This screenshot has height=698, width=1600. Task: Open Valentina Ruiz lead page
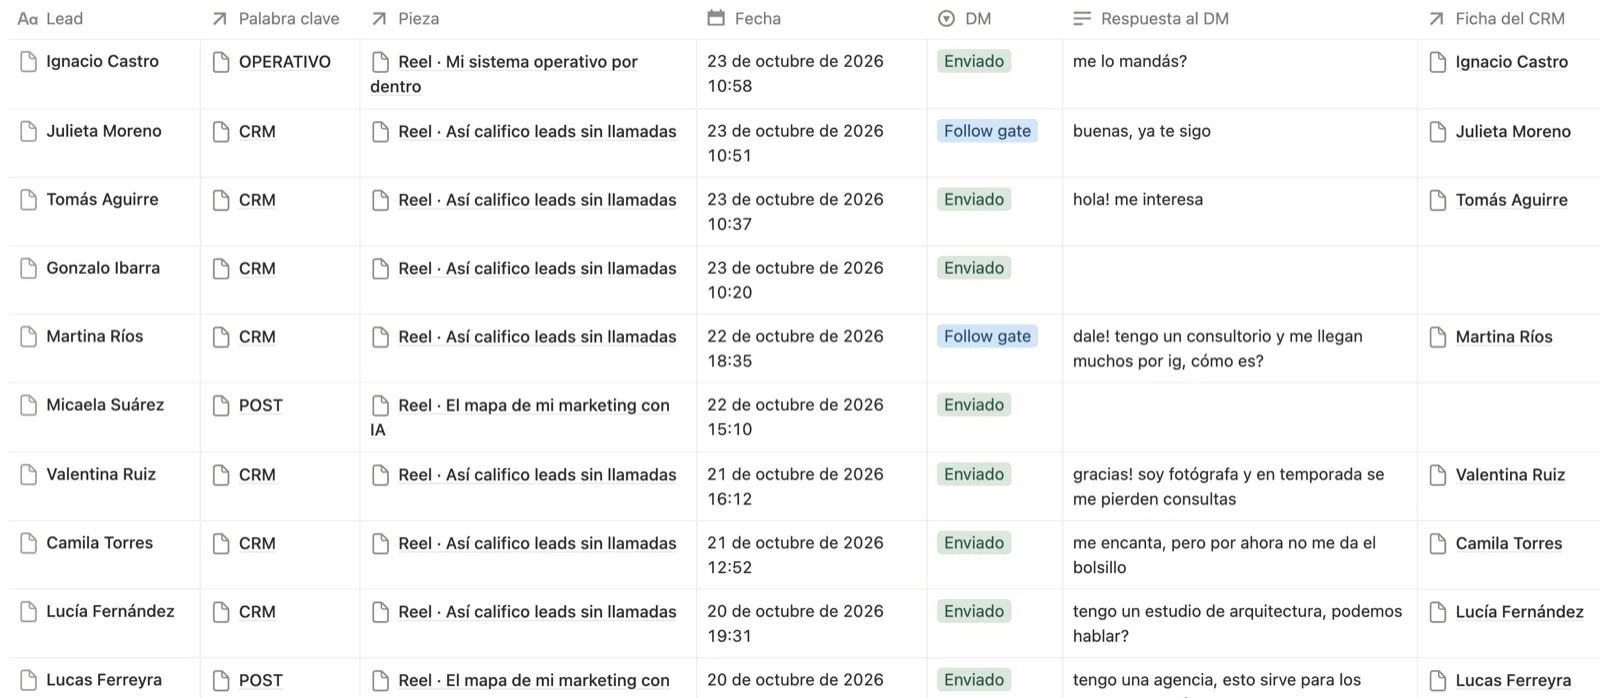click(101, 474)
